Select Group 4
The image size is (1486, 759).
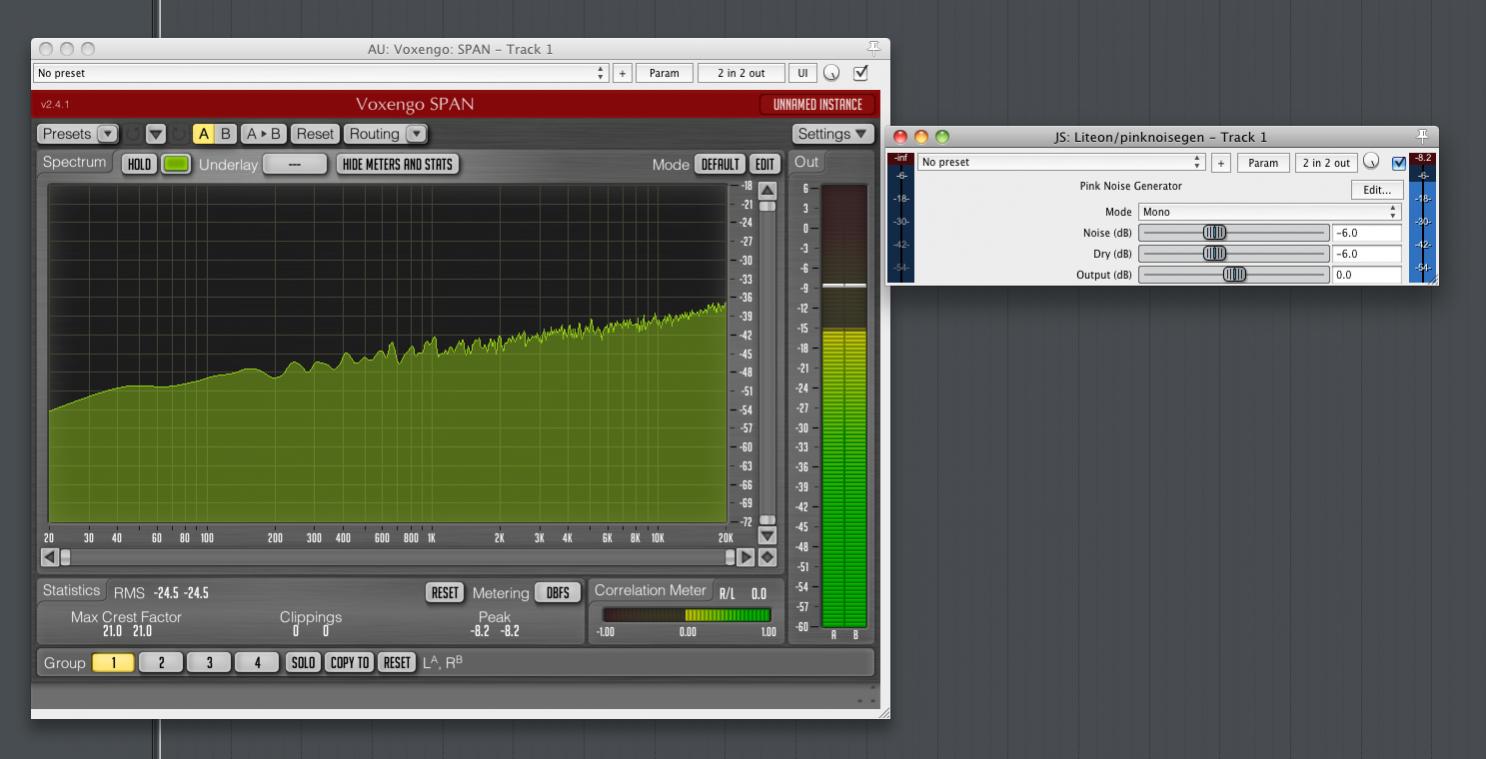(x=257, y=662)
